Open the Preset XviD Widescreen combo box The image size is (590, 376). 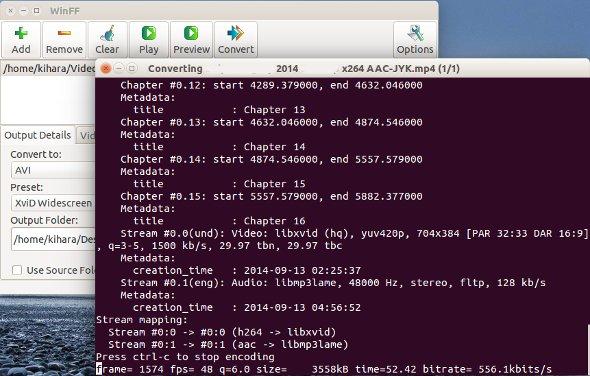coord(53,203)
